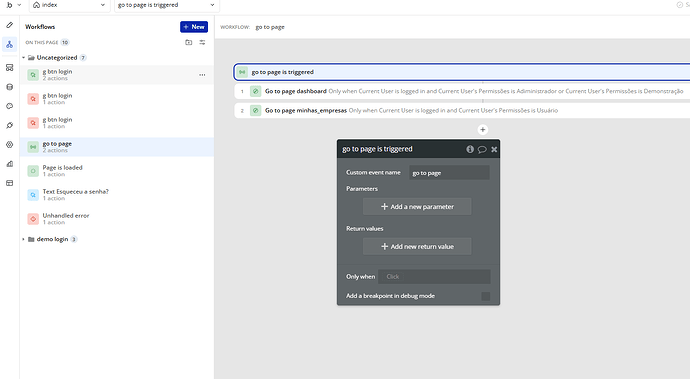Click the new folder icon in Workflows

[188, 42]
